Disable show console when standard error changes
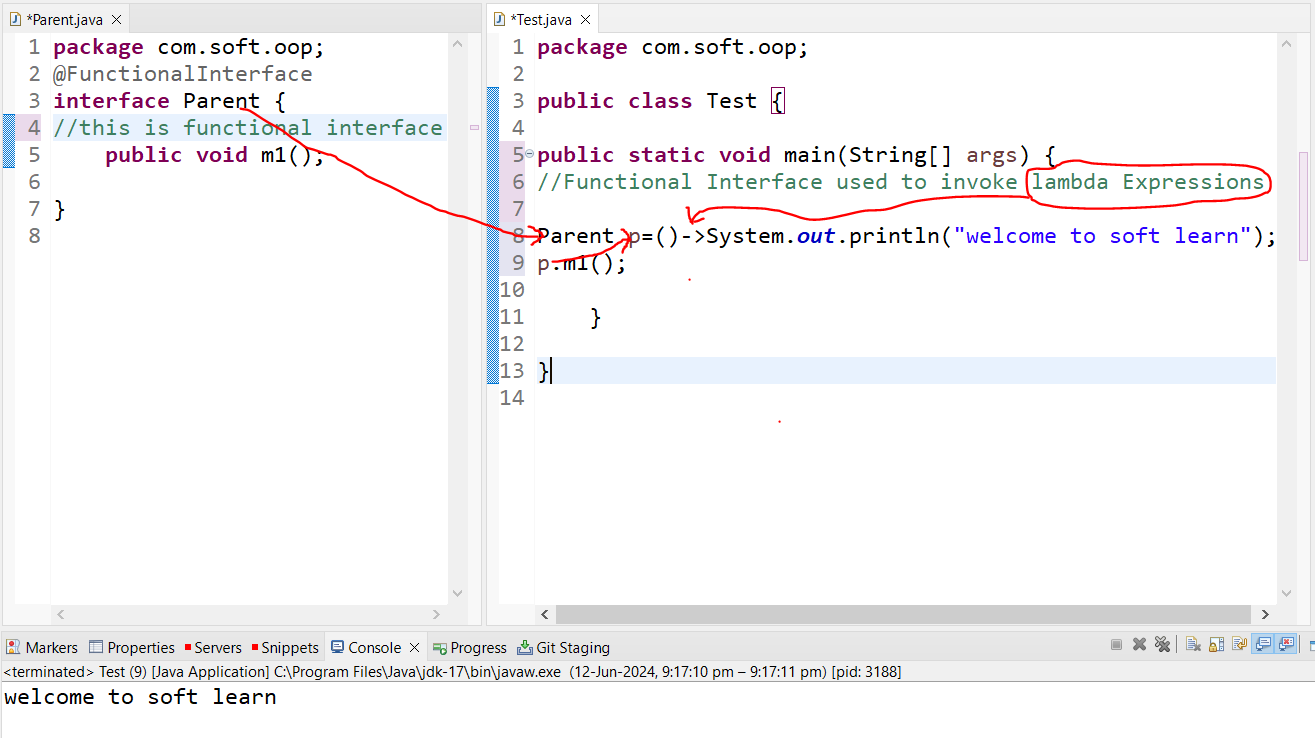This screenshot has width=1315, height=738. (x=1286, y=646)
